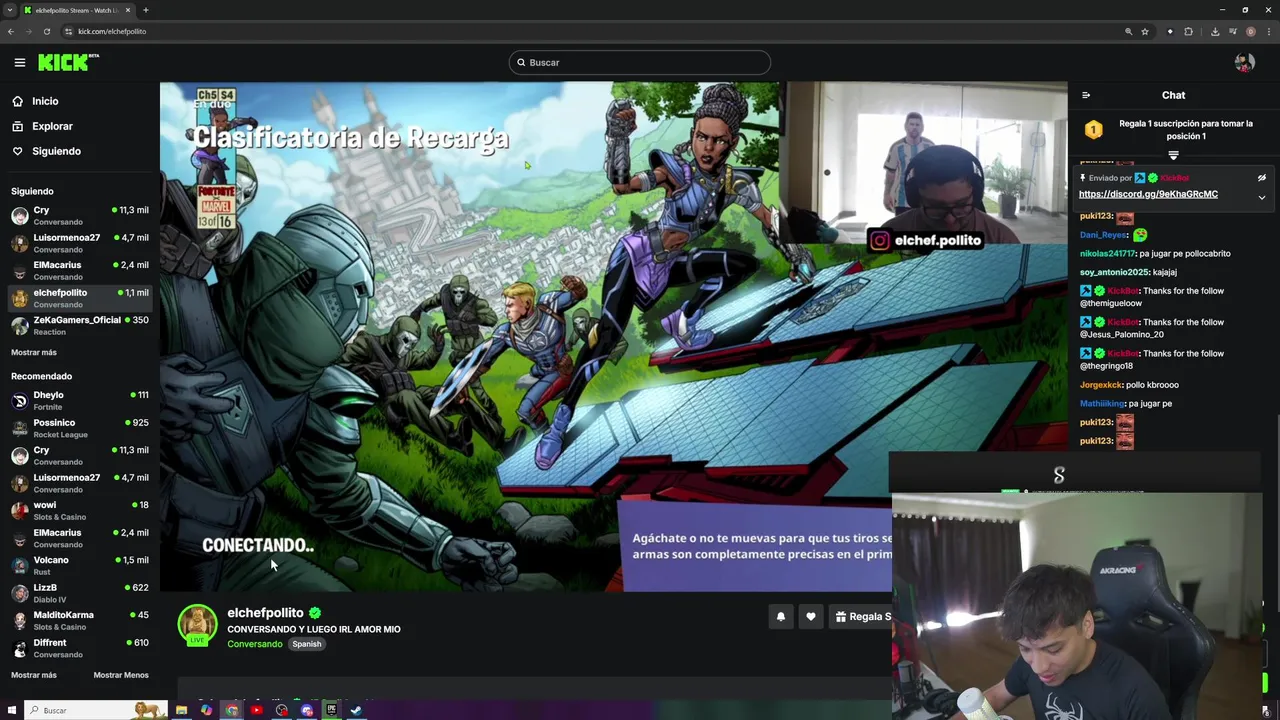This screenshot has width=1280, height=720.
Task: Open the hamburger menu beside Kick logo
Action: tap(19, 62)
